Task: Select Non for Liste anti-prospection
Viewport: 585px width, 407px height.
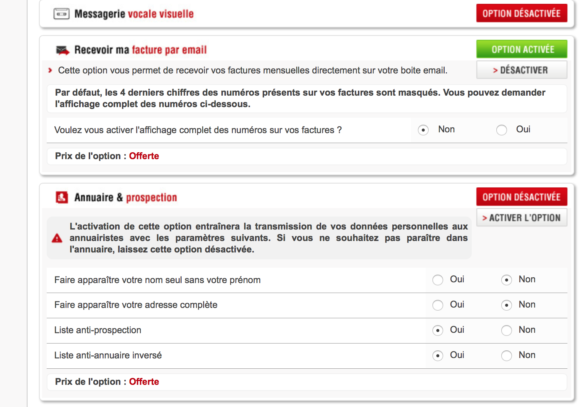Action: [x=506, y=331]
